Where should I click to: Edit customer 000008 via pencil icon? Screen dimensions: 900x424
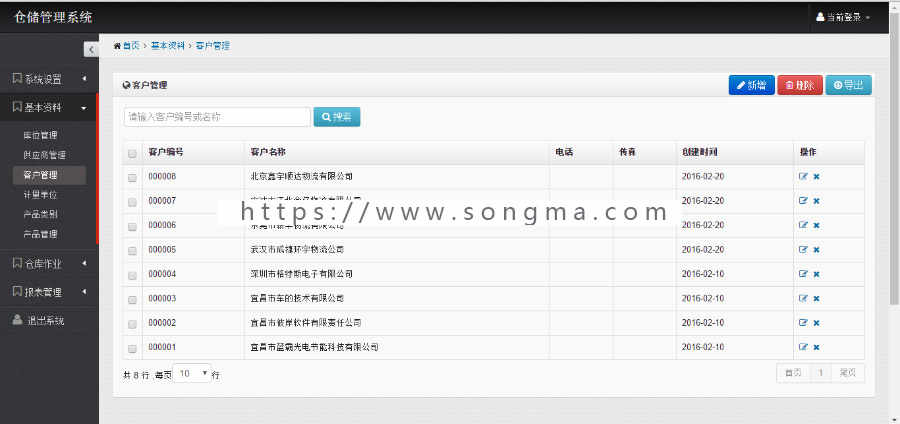click(803, 177)
